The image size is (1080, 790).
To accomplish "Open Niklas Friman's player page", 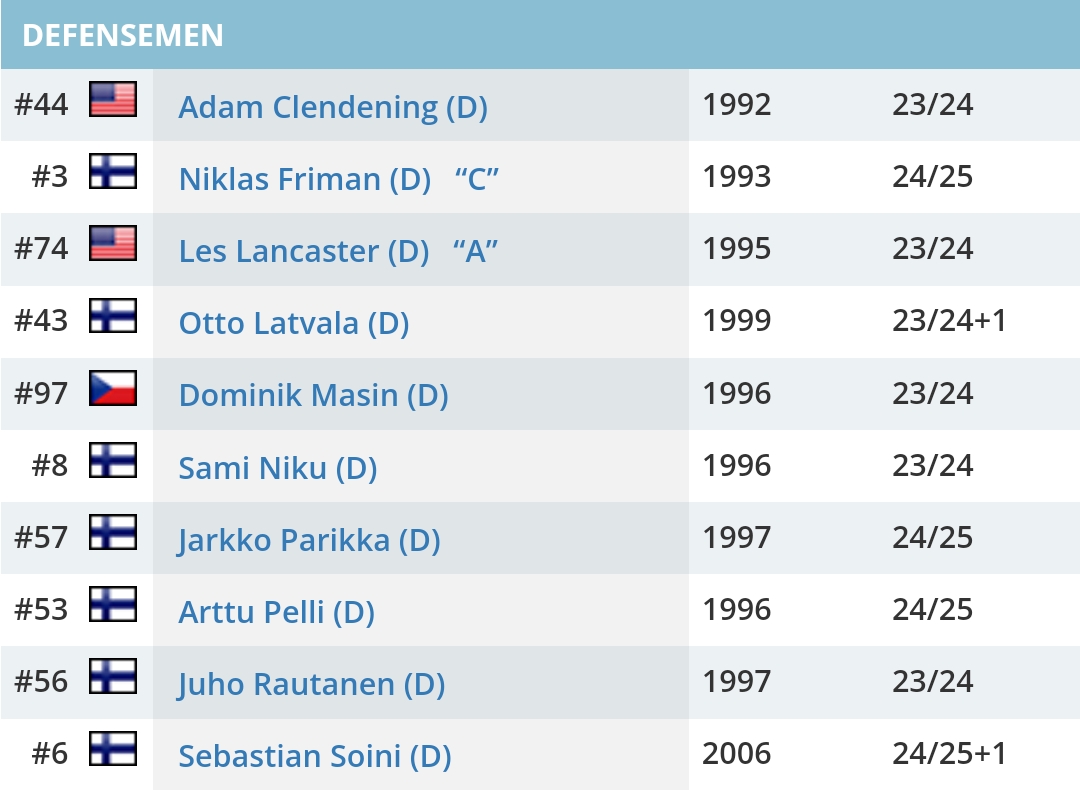I will (x=304, y=179).
